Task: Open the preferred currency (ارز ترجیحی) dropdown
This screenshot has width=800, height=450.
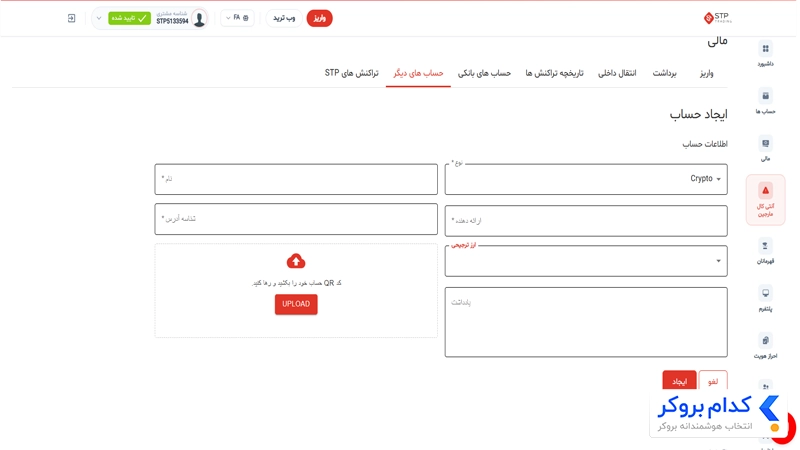Action: tap(586, 261)
